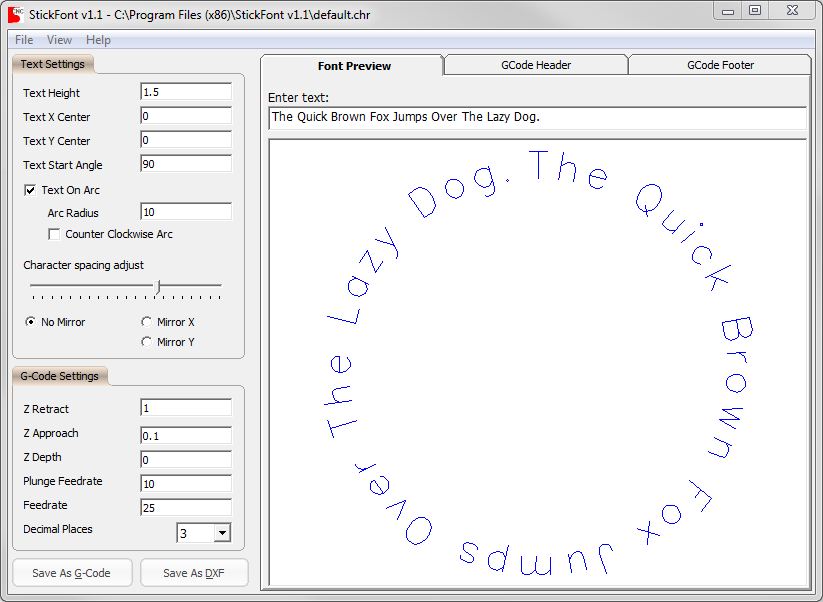The image size is (823, 602).
Task: Click the 'Enter text:' label
Action: pos(298,98)
